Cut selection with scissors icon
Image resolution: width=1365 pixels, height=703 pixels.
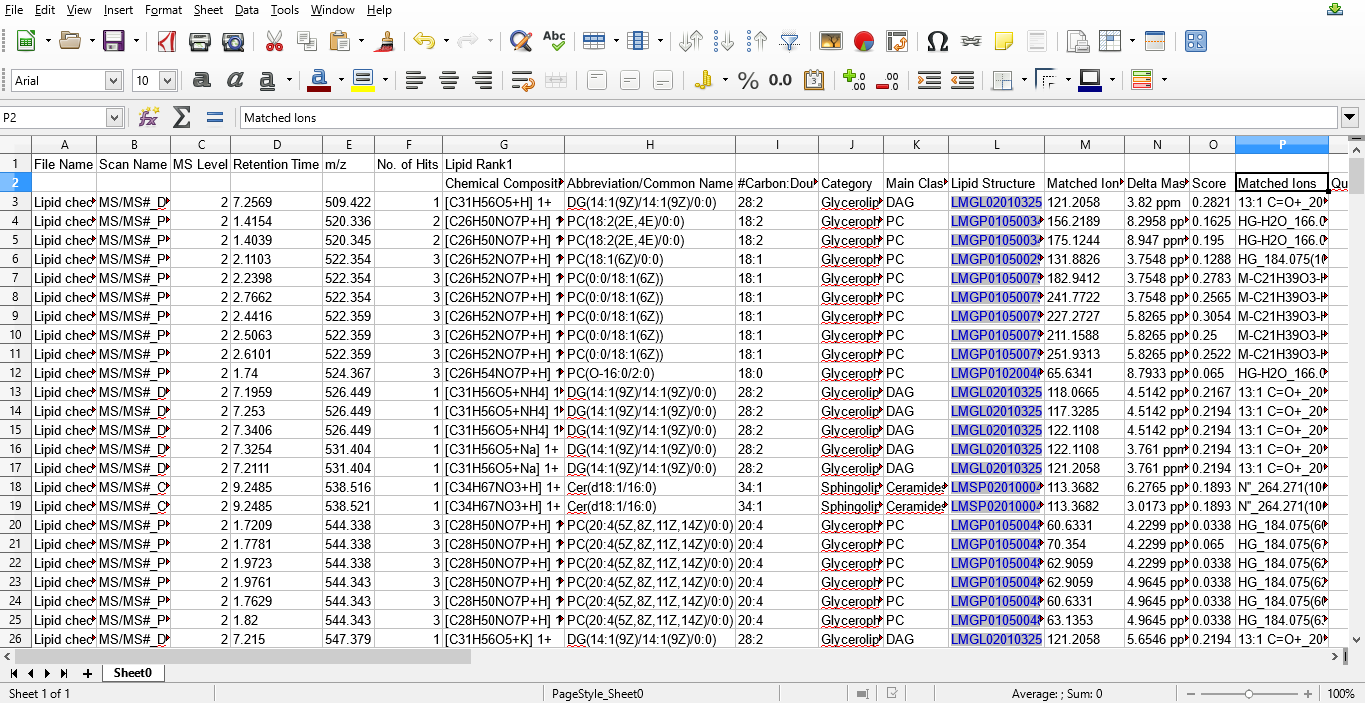point(274,41)
